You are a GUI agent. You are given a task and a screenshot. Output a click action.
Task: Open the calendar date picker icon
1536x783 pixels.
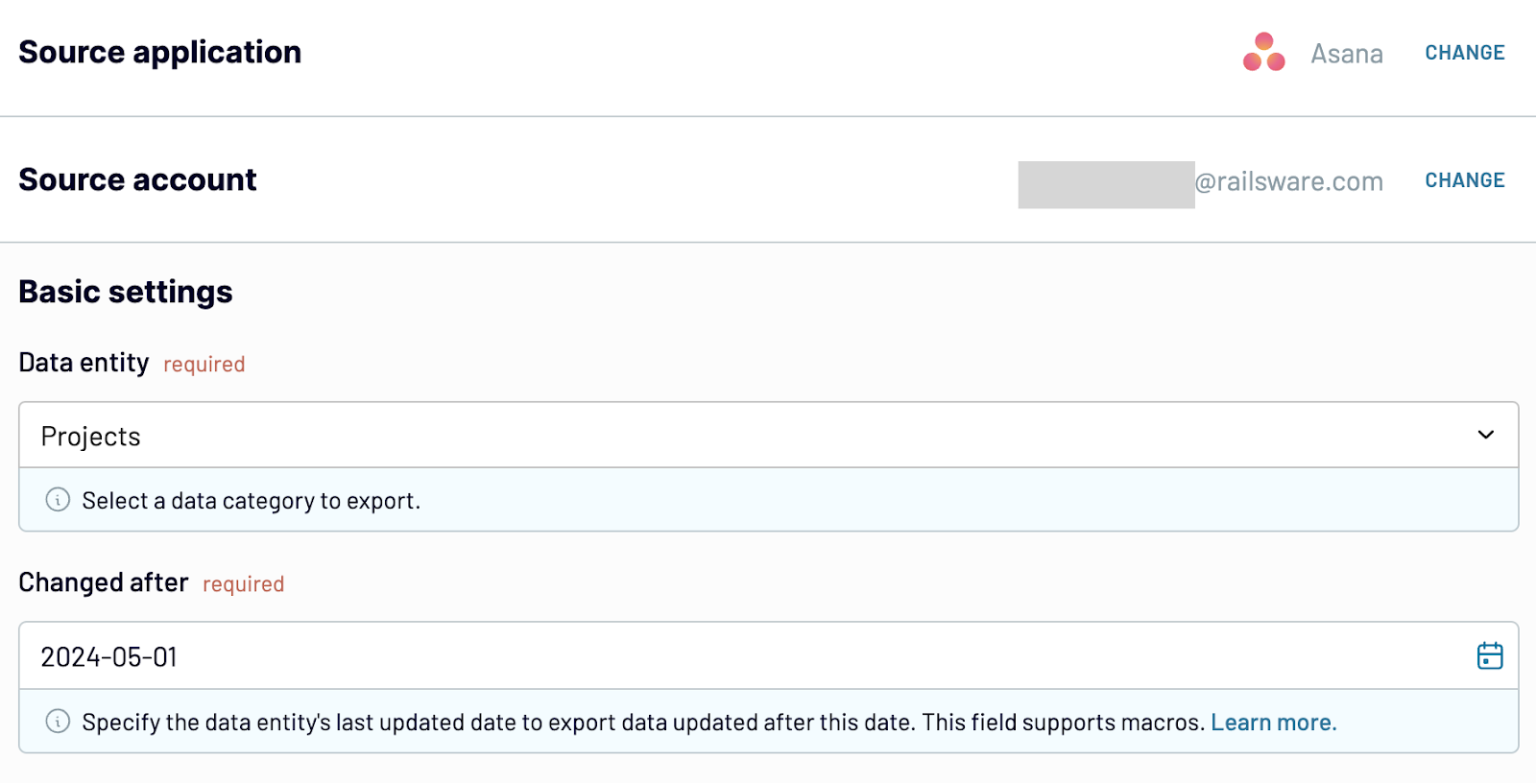pos(1489,655)
